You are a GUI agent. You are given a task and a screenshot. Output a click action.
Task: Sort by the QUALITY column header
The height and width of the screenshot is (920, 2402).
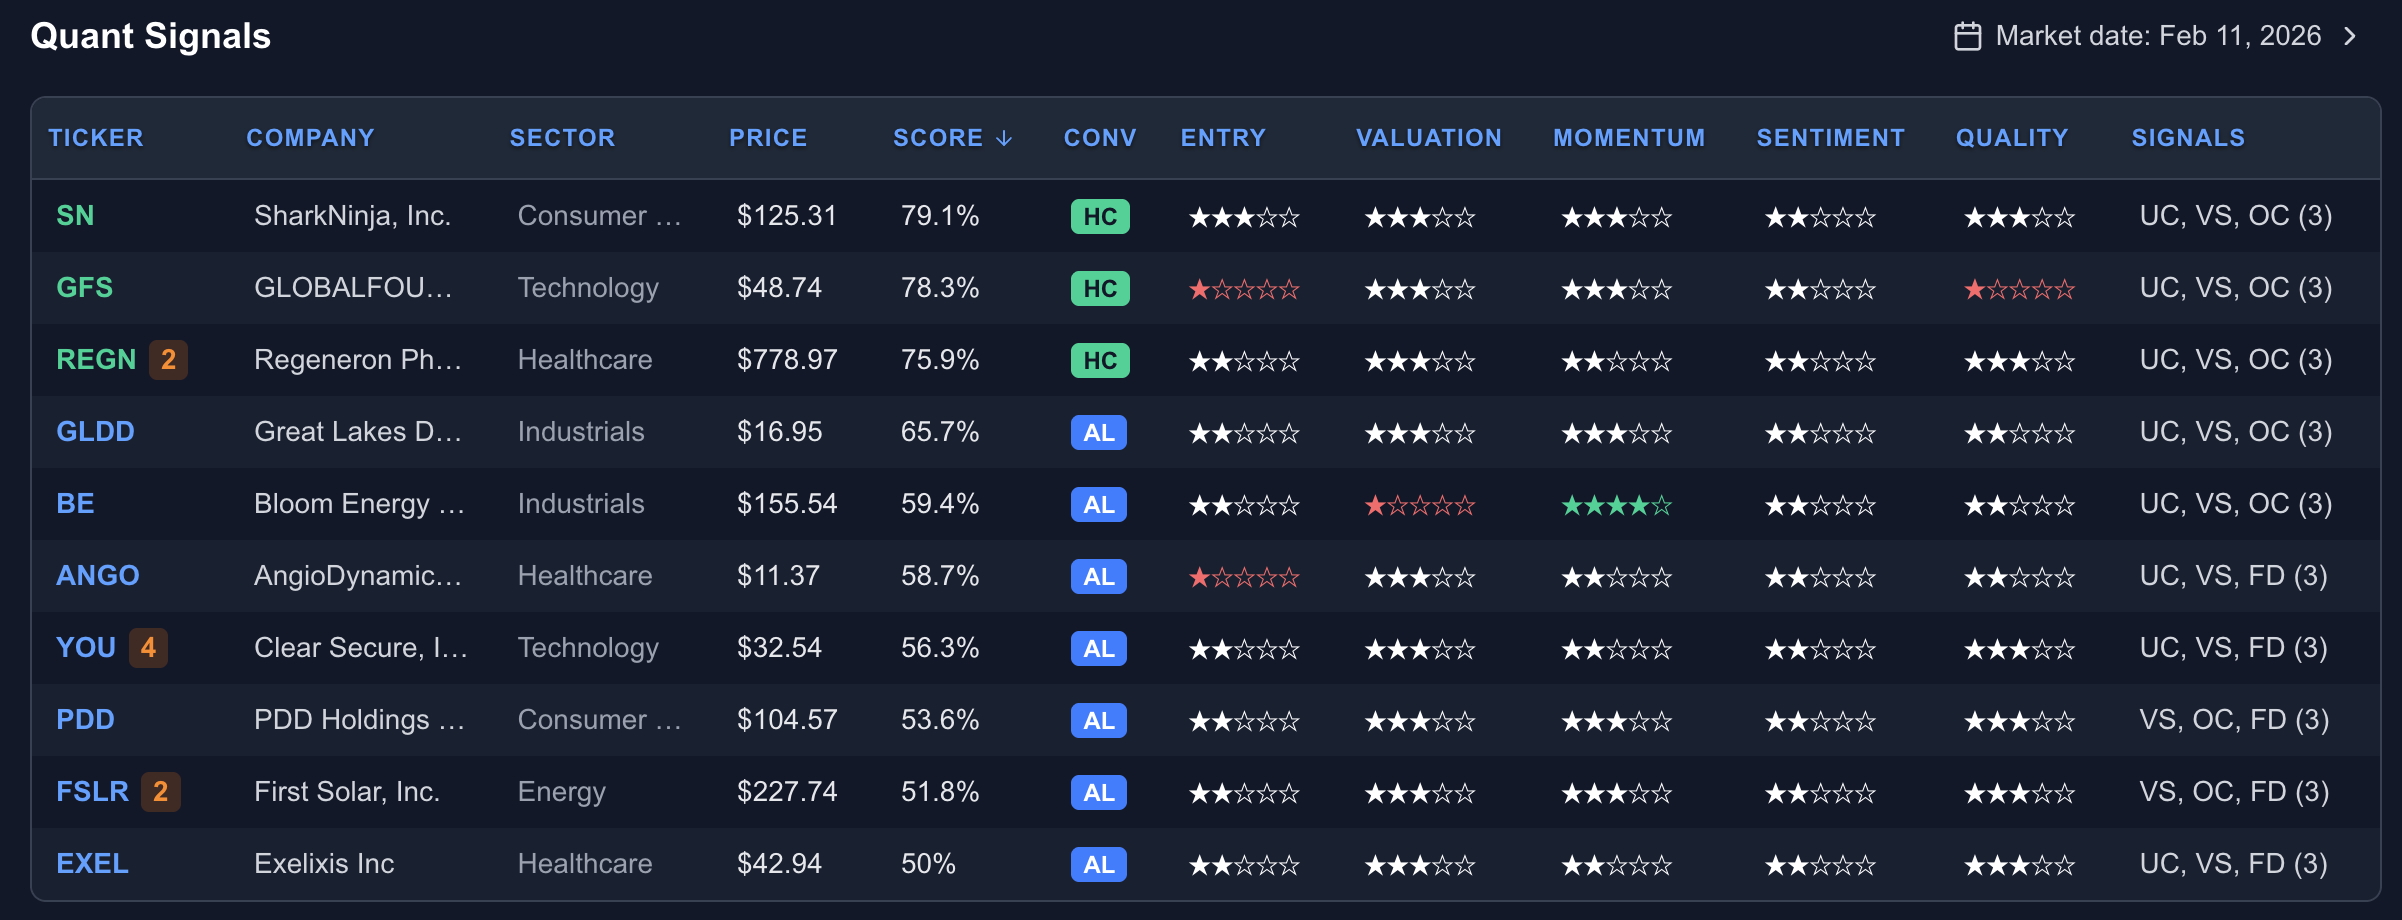click(x=2011, y=138)
